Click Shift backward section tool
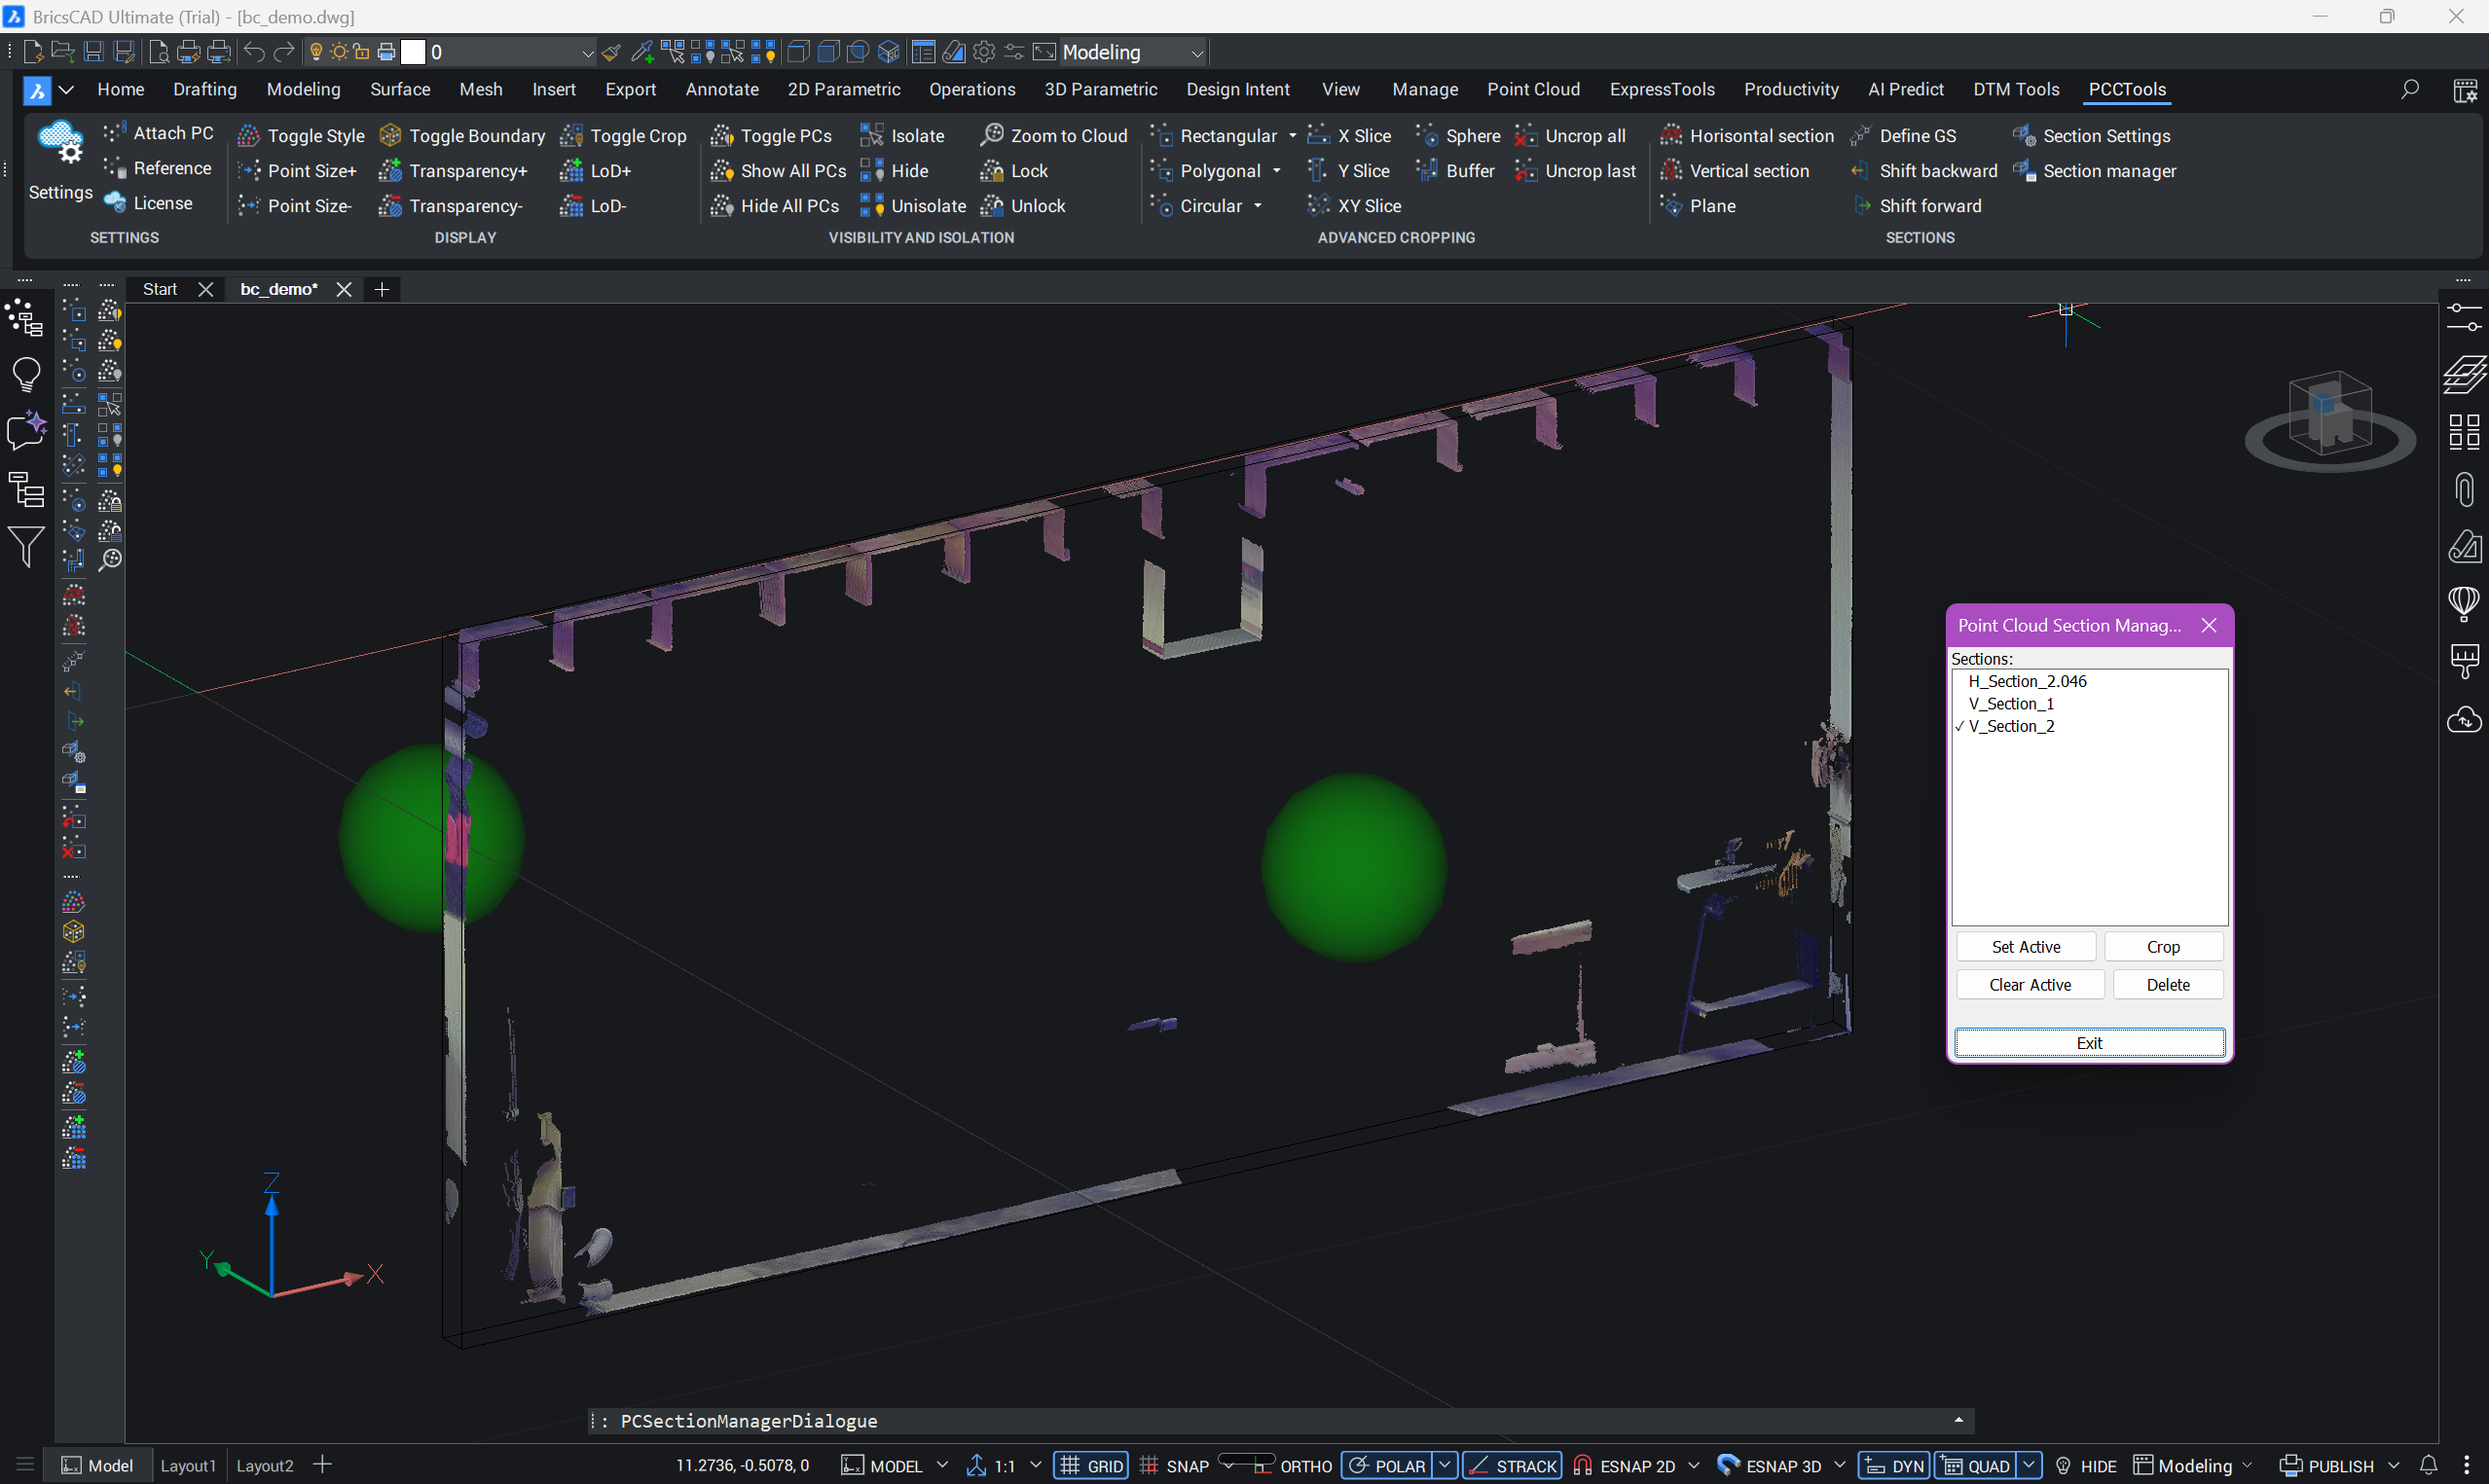Viewport: 2489px width, 1484px height. [x=1923, y=171]
